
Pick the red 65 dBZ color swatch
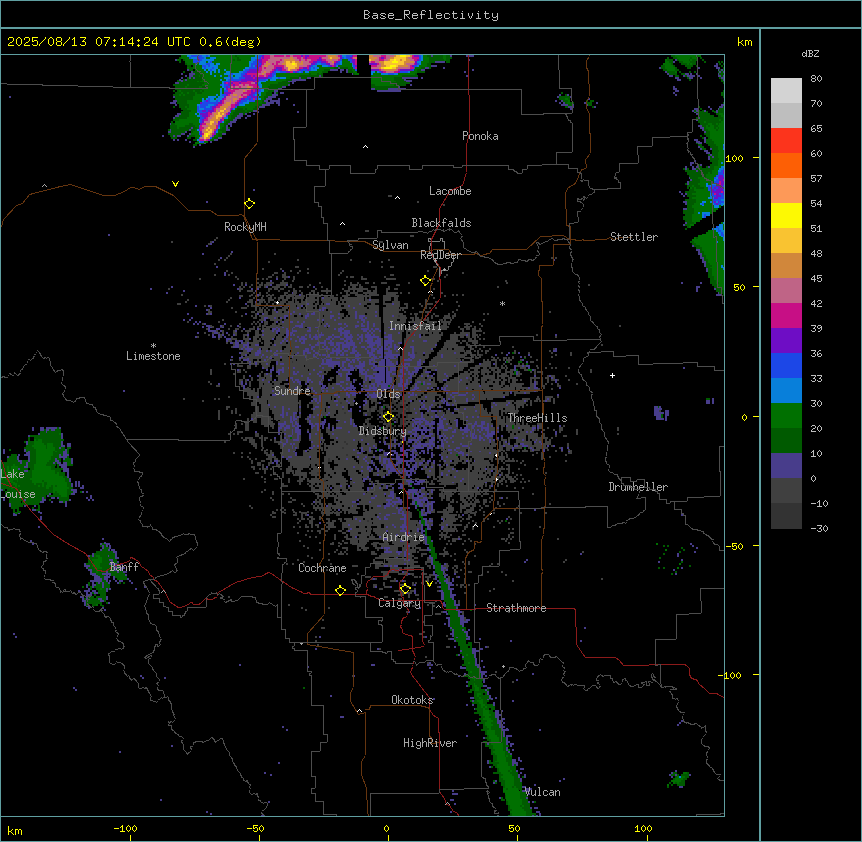(786, 141)
